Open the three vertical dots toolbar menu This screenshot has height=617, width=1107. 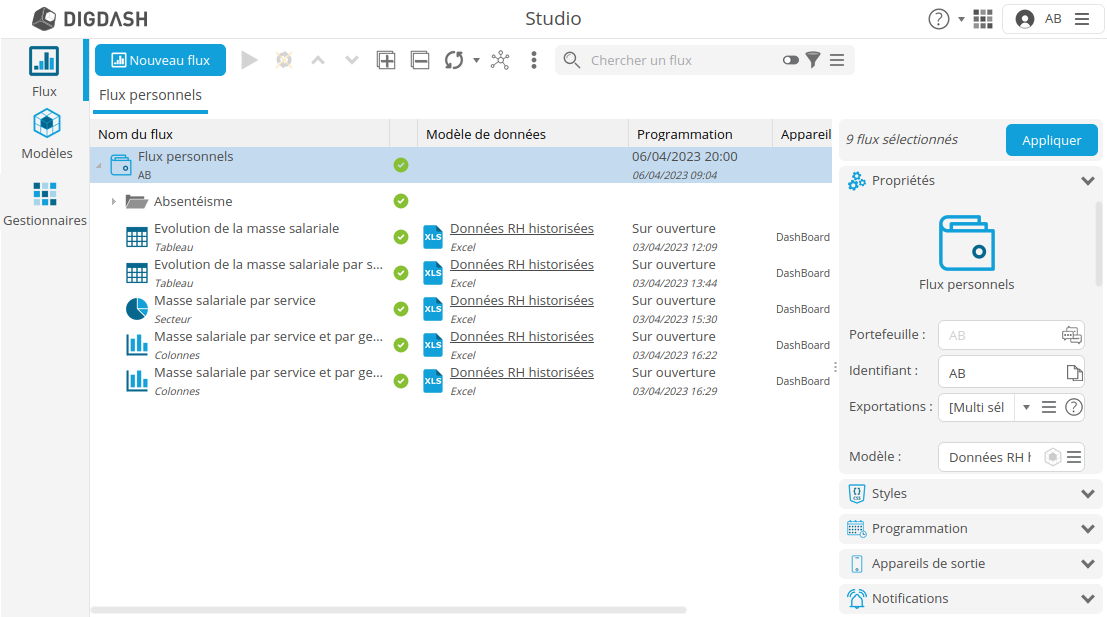[534, 60]
